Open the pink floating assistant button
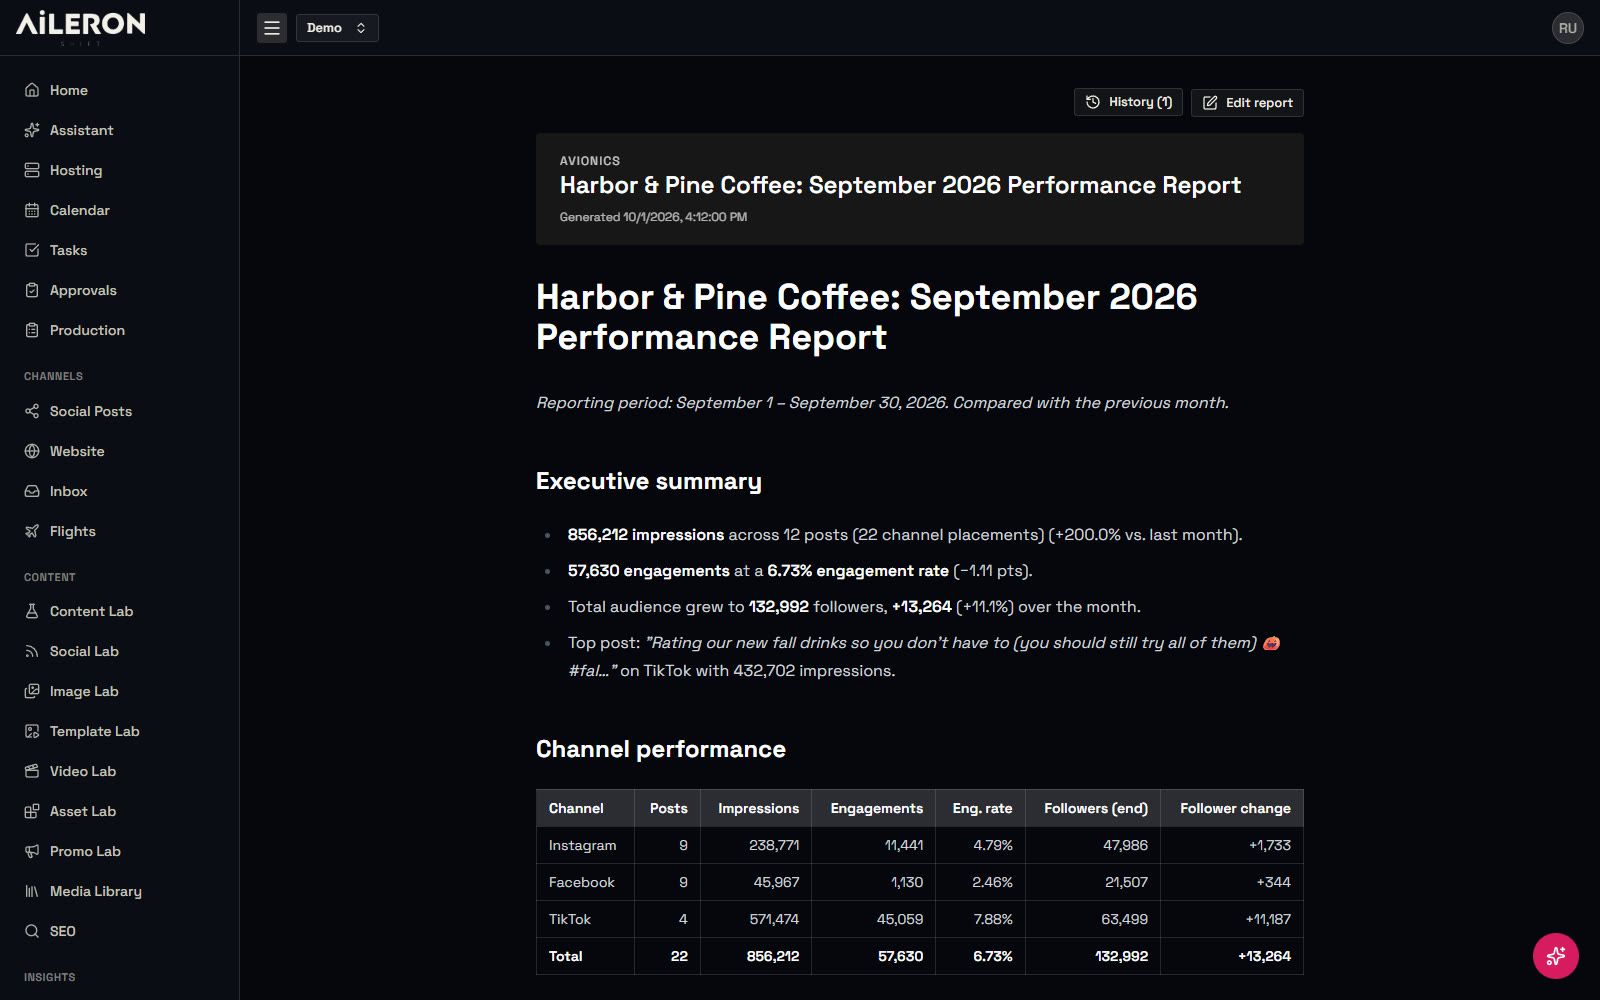 point(1556,956)
